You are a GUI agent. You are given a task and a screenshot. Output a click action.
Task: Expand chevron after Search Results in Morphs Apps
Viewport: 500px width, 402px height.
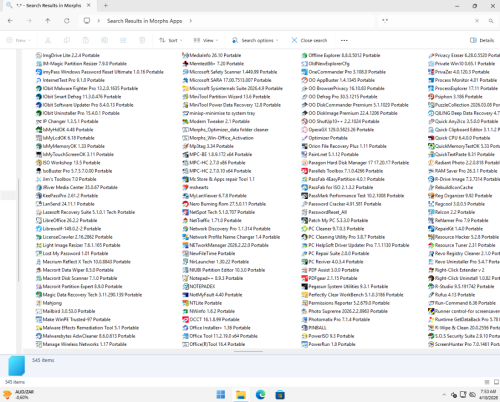(191, 21)
